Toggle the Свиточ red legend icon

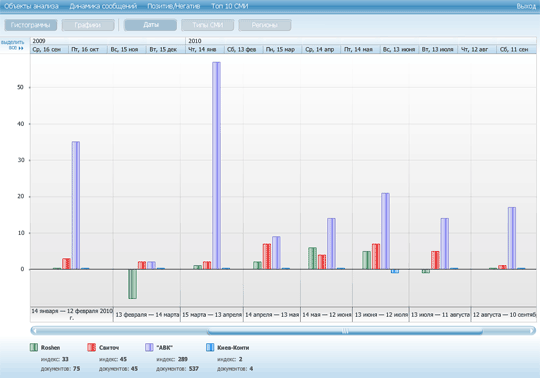click(92, 347)
